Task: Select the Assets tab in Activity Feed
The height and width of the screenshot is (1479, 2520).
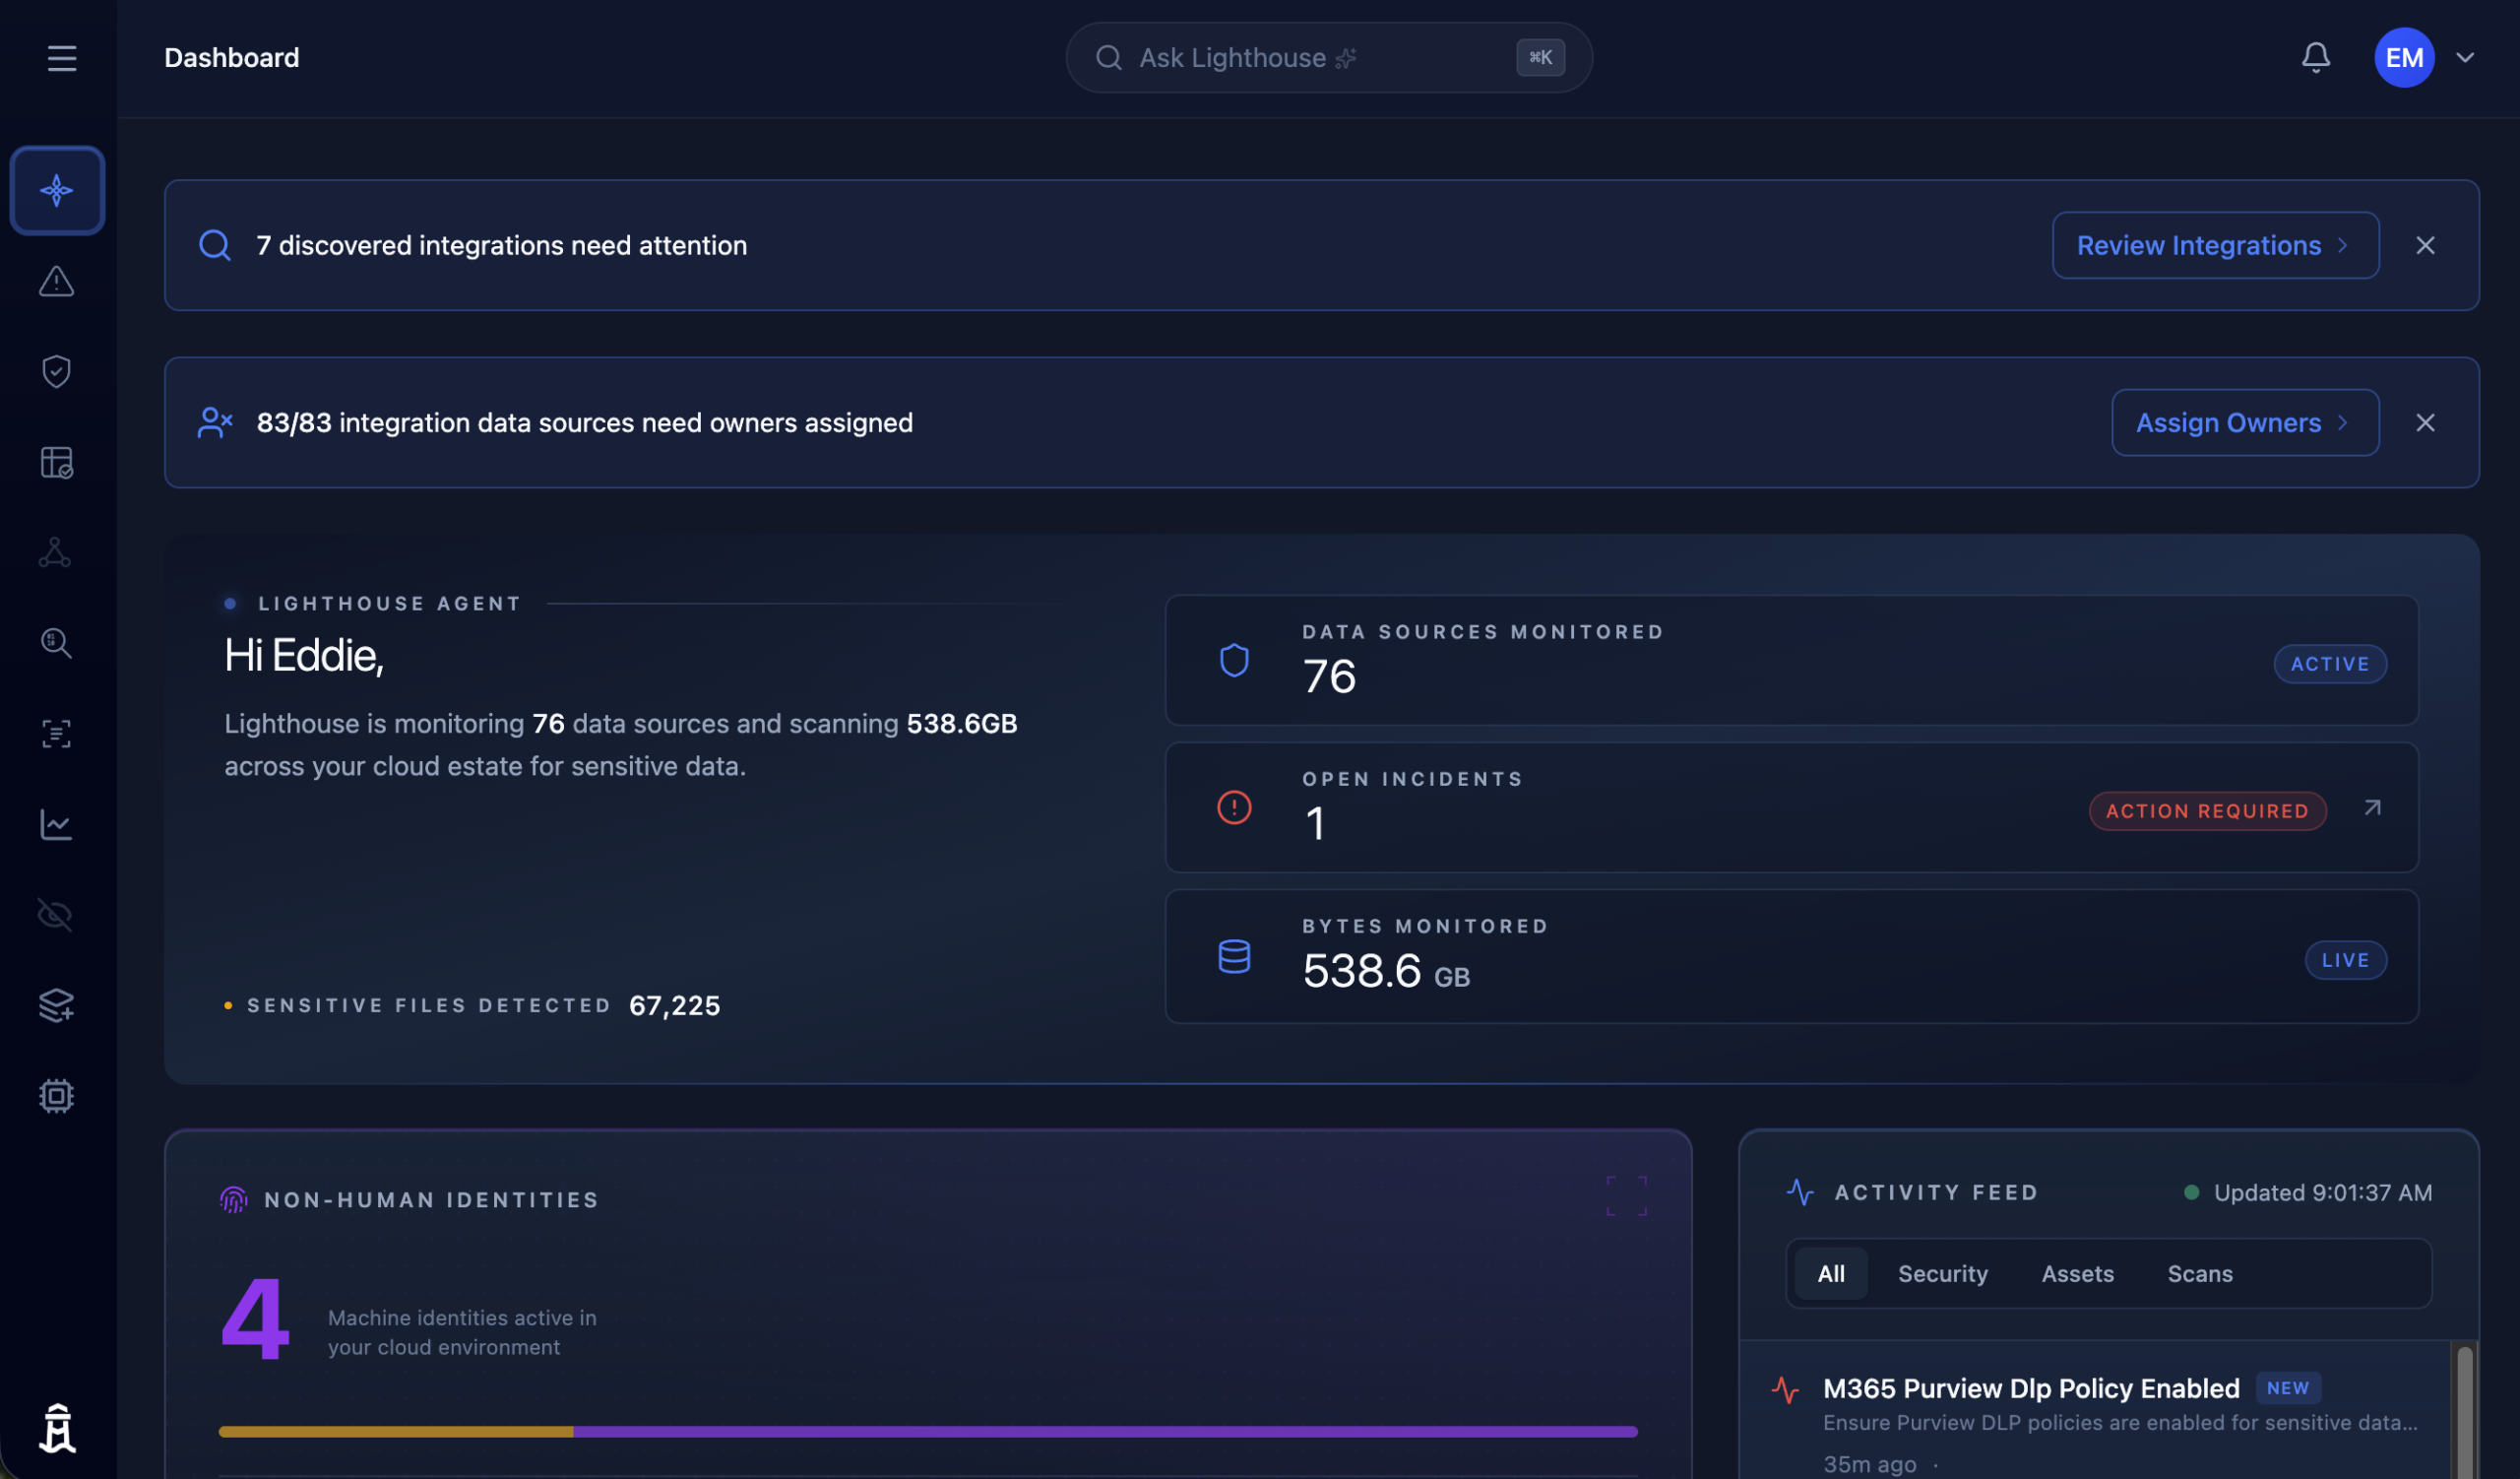Action: (x=2077, y=1273)
